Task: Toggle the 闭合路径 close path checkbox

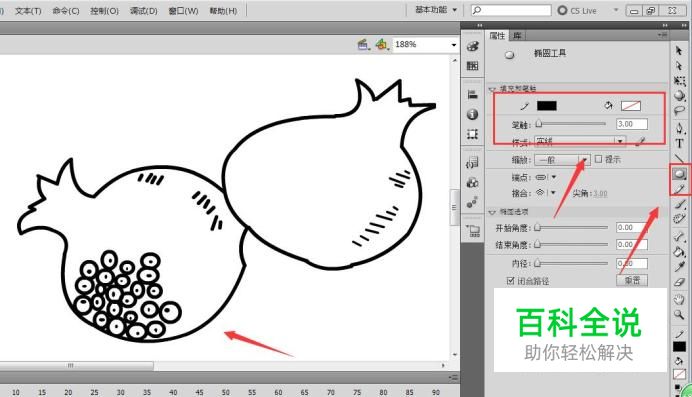Action: [x=511, y=281]
